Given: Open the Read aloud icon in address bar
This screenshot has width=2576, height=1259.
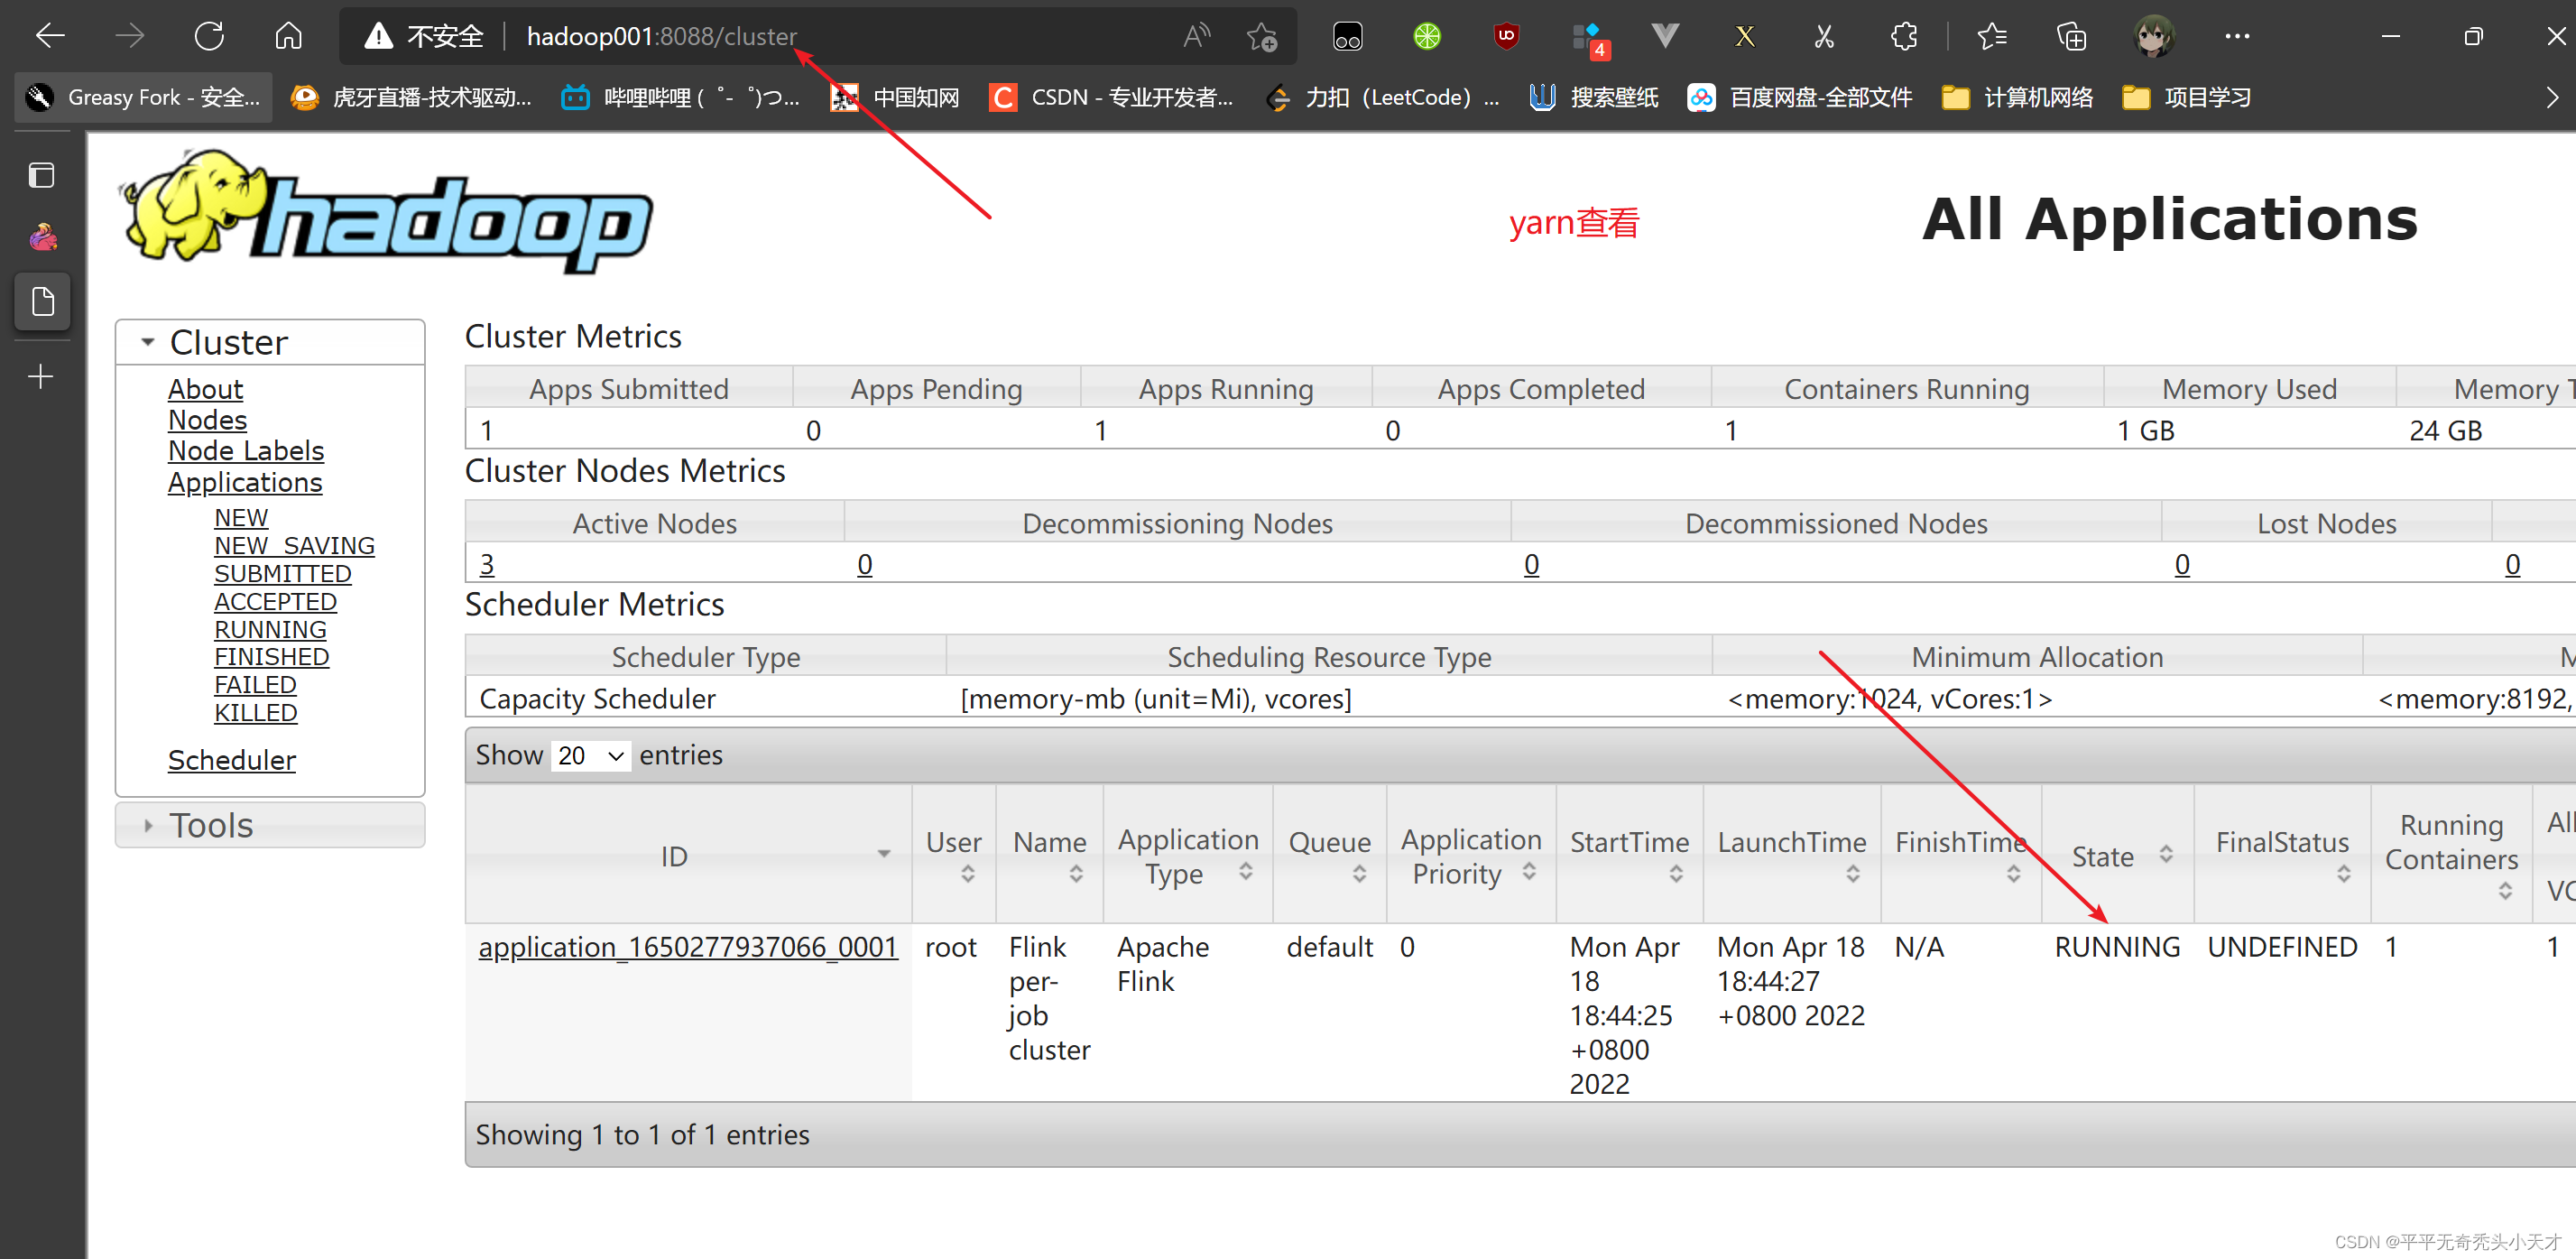Looking at the screenshot, I should point(1196,35).
